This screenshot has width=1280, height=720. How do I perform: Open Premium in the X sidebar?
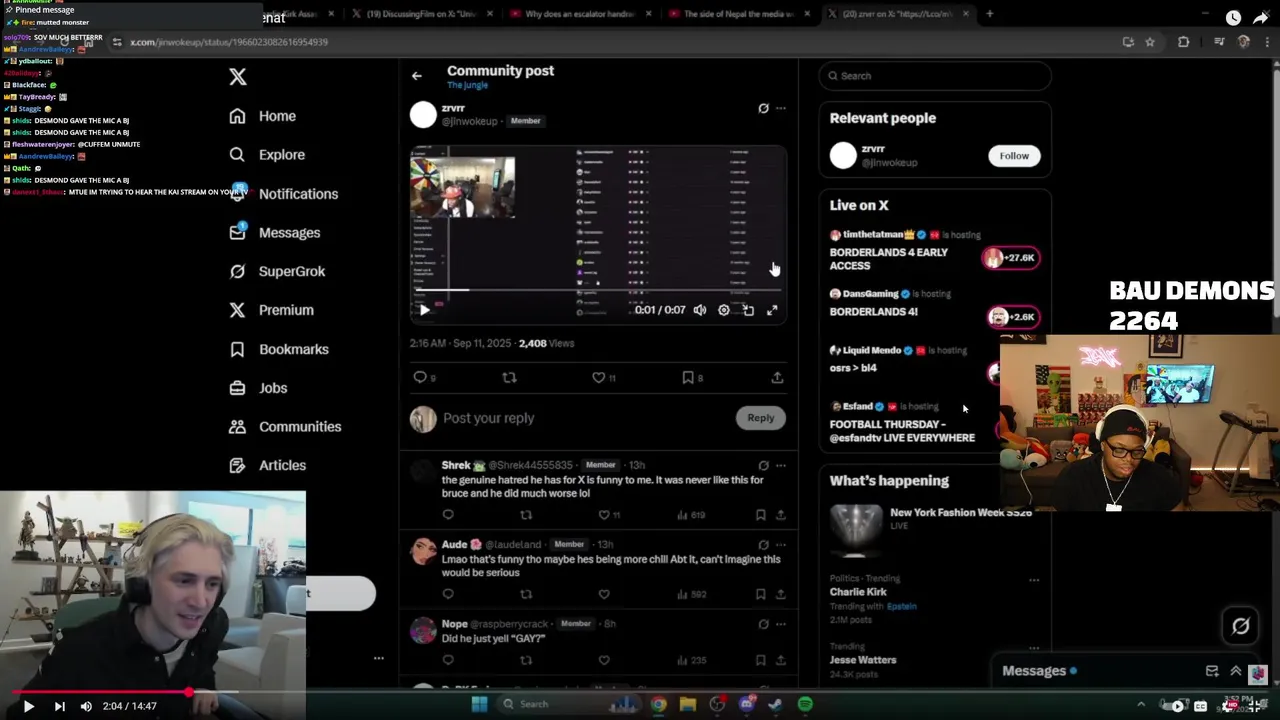point(271,310)
